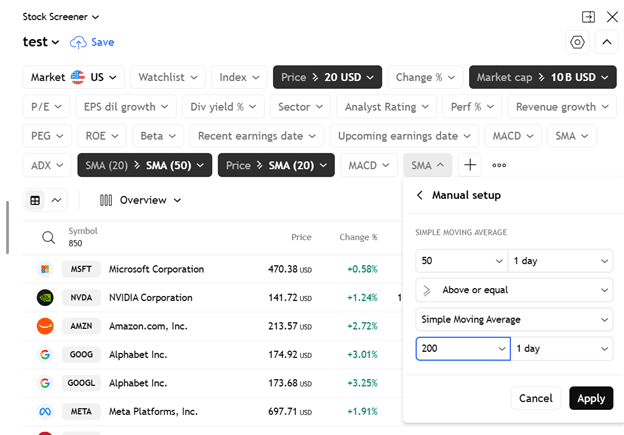Click the Cancel button

(x=536, y=398)
